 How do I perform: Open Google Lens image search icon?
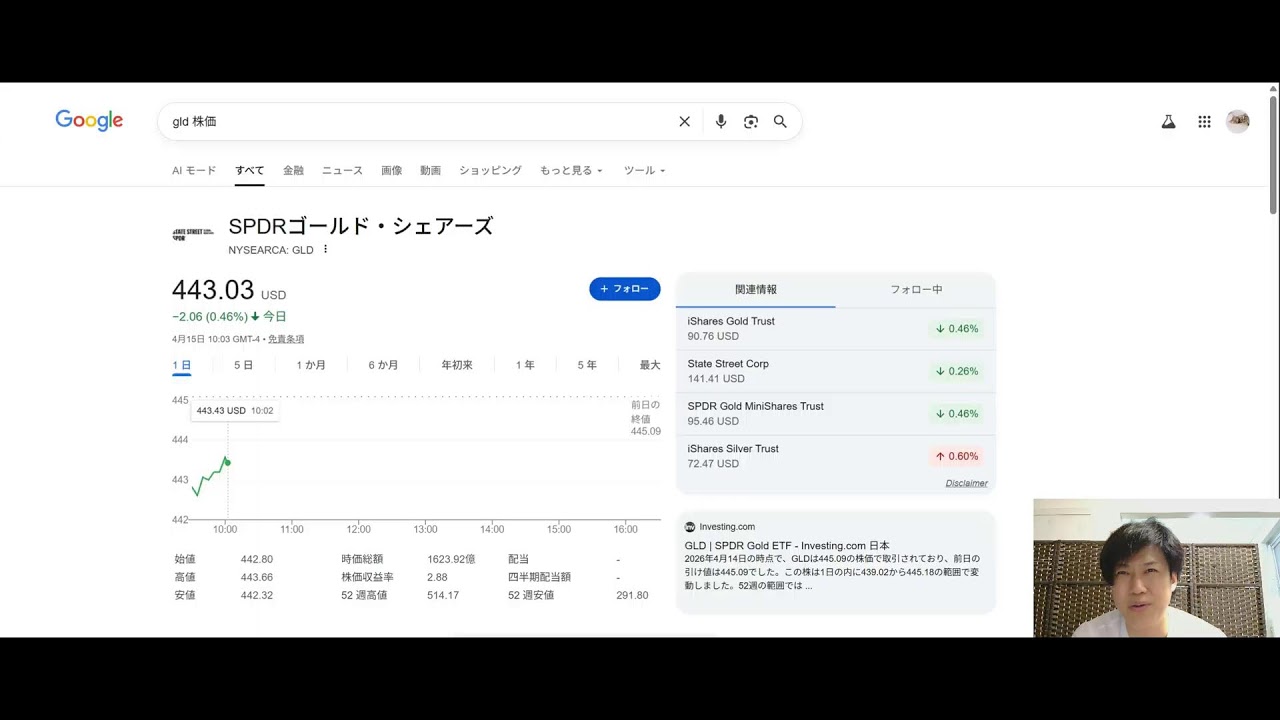tap(751, 122)
